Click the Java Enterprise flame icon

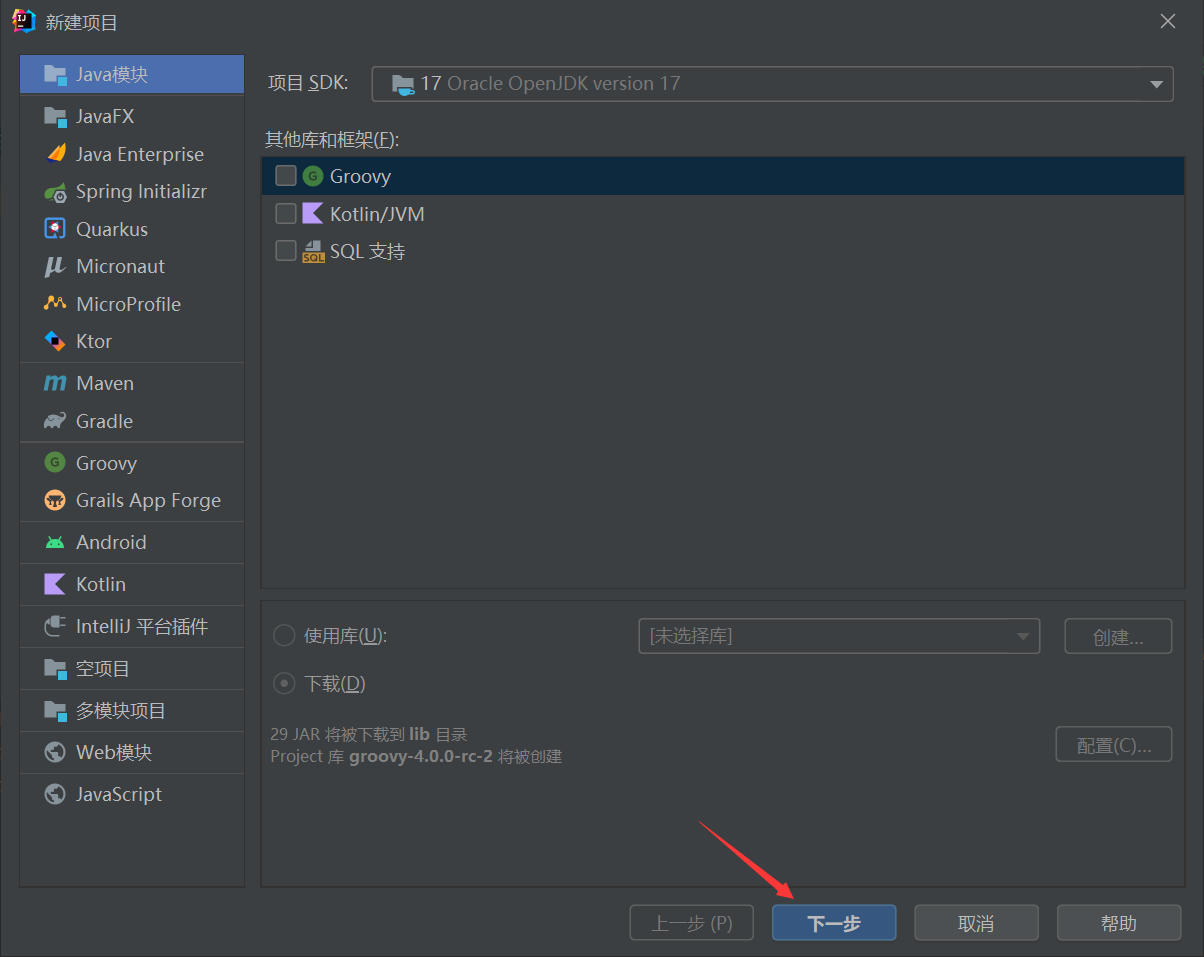click(55, 154)
